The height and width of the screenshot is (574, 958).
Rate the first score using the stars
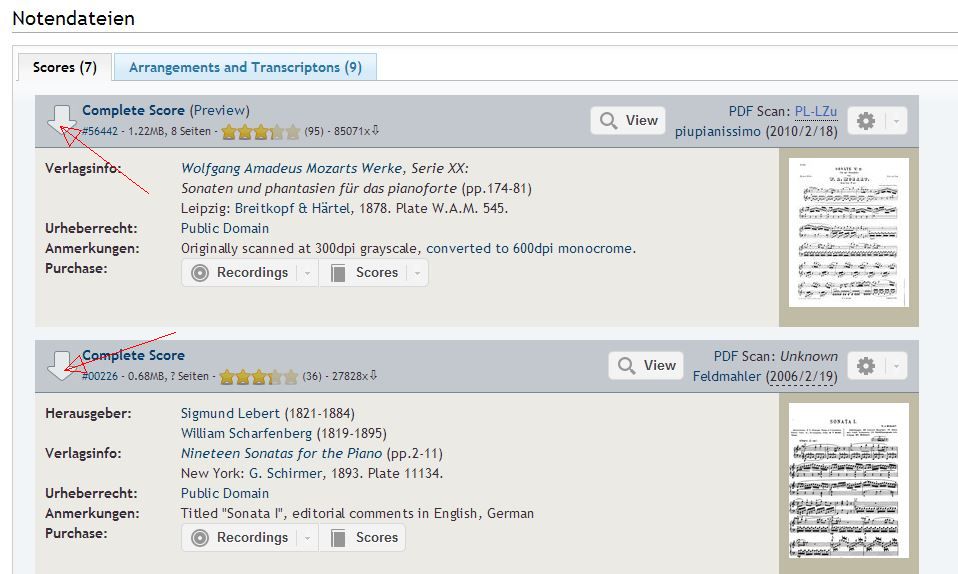[x=260, y=131]
